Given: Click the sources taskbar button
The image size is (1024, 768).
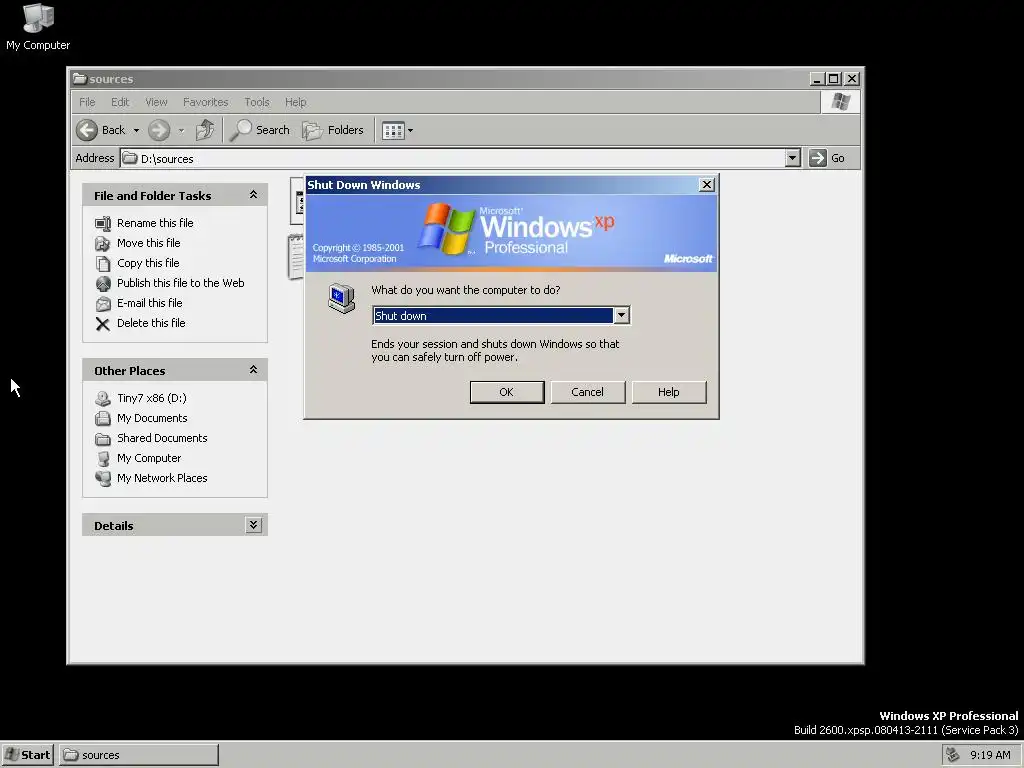Looking at the screenshot, I should (139, 755).
